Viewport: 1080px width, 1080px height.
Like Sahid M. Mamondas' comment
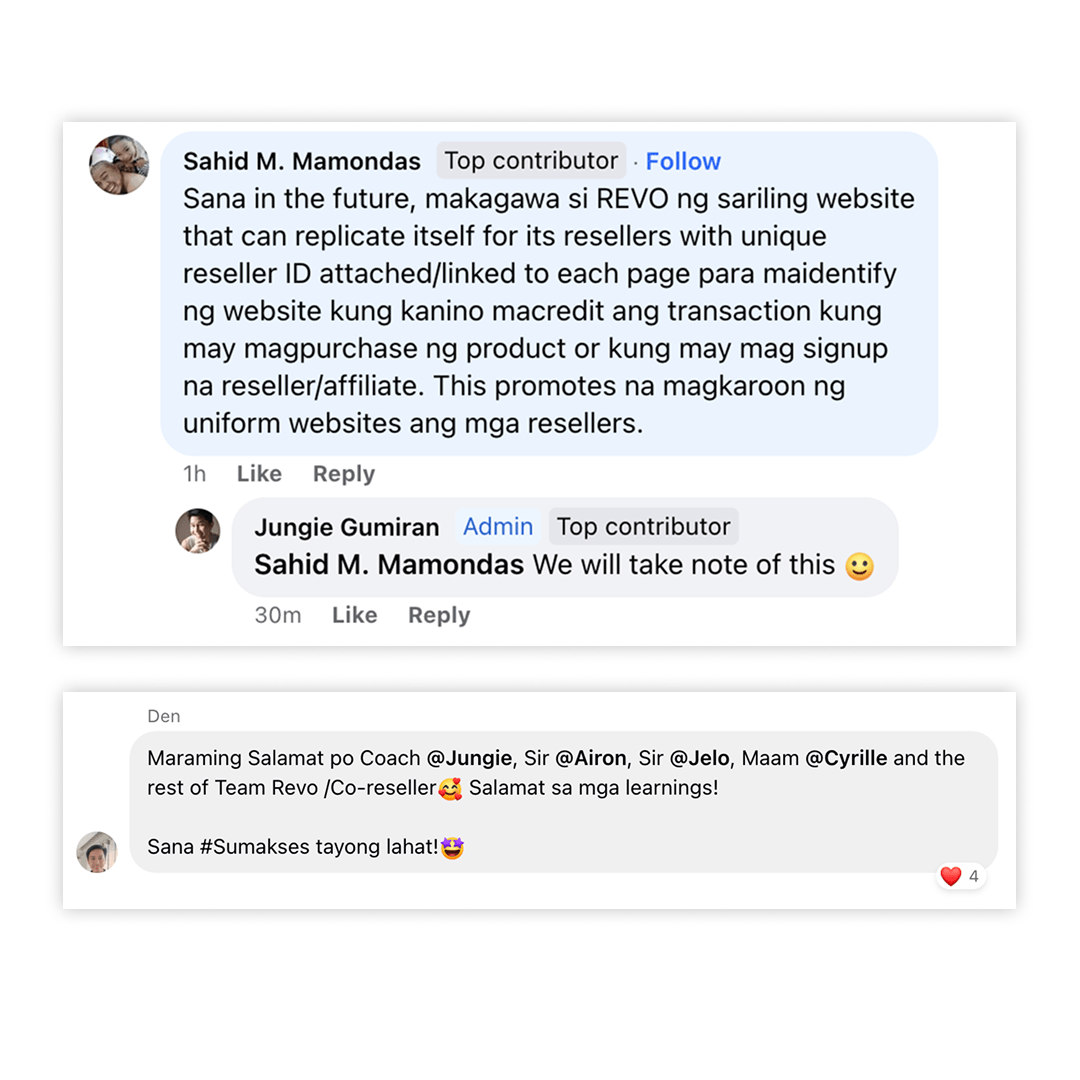point(259,474)
